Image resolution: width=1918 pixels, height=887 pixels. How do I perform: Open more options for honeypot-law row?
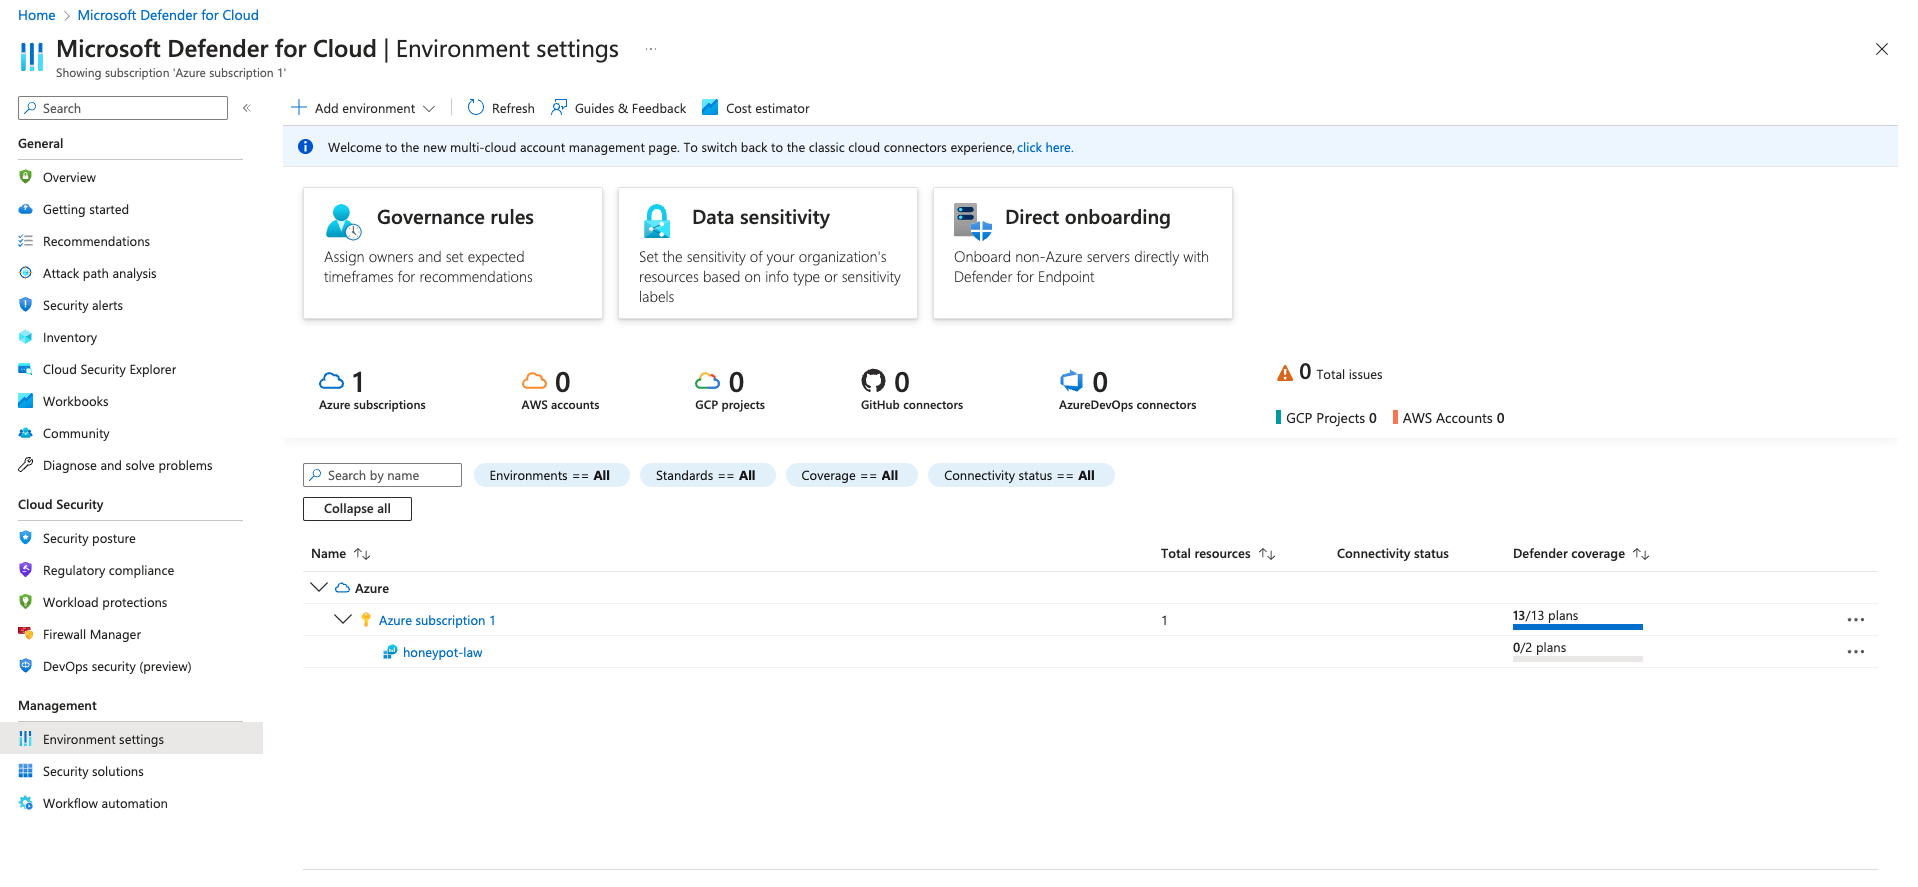(1856, 652)
